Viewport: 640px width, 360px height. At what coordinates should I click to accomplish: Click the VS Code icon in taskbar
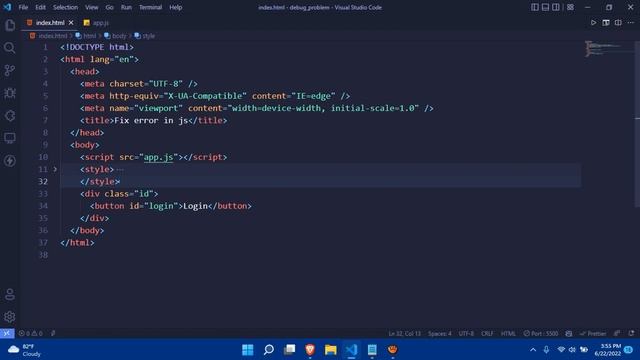(x=351, y=350)
